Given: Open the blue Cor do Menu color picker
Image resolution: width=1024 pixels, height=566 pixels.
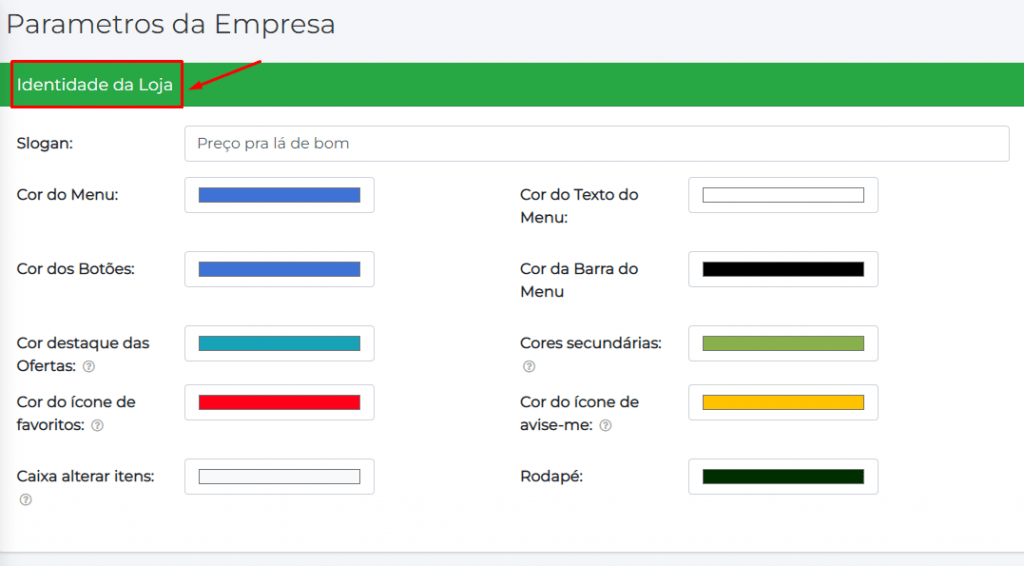Looking at the screenshot, I should click(279, 195).
